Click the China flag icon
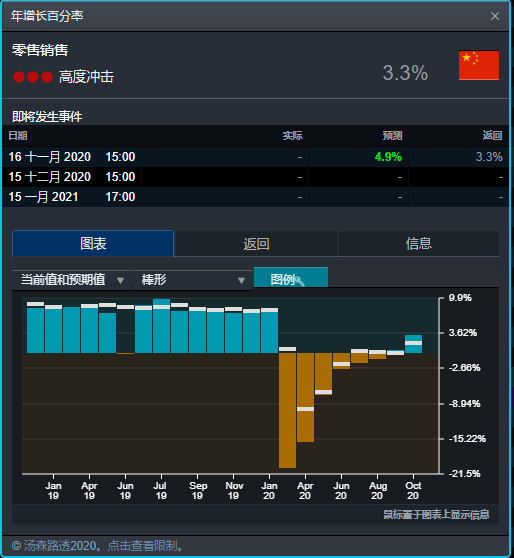Screen dimensions: 514x558 coord(479,65)
